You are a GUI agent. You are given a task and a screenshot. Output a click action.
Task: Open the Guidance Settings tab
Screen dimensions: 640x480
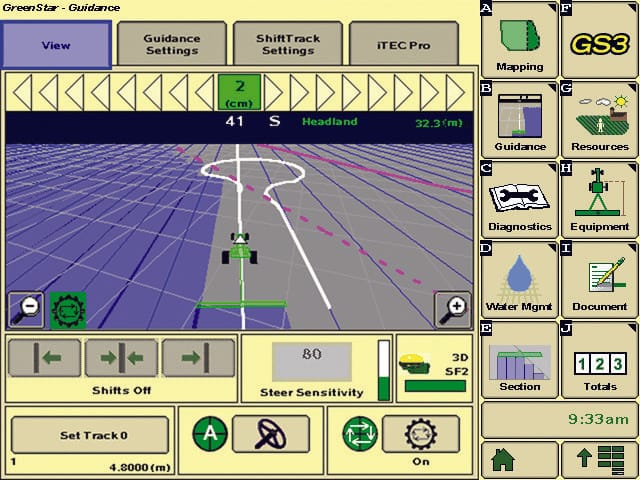pos(172,44)
